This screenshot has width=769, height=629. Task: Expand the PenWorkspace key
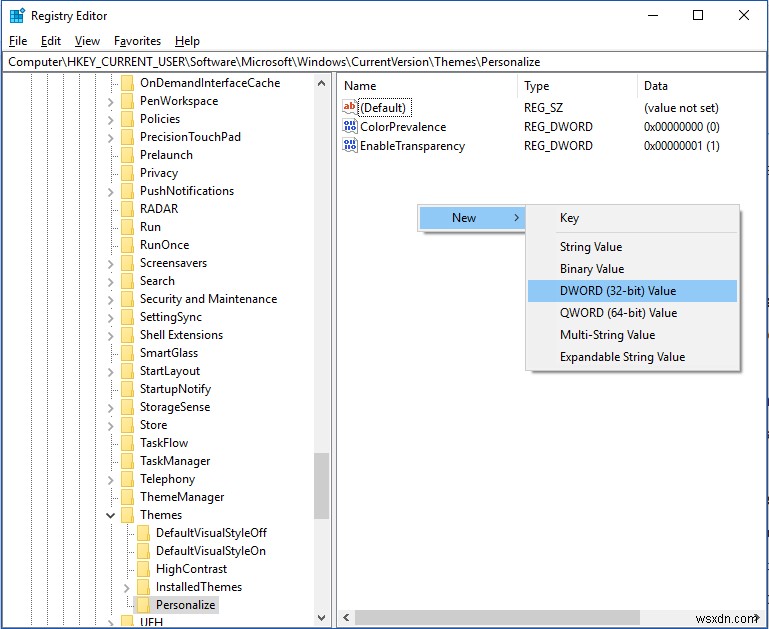point(111,101)
